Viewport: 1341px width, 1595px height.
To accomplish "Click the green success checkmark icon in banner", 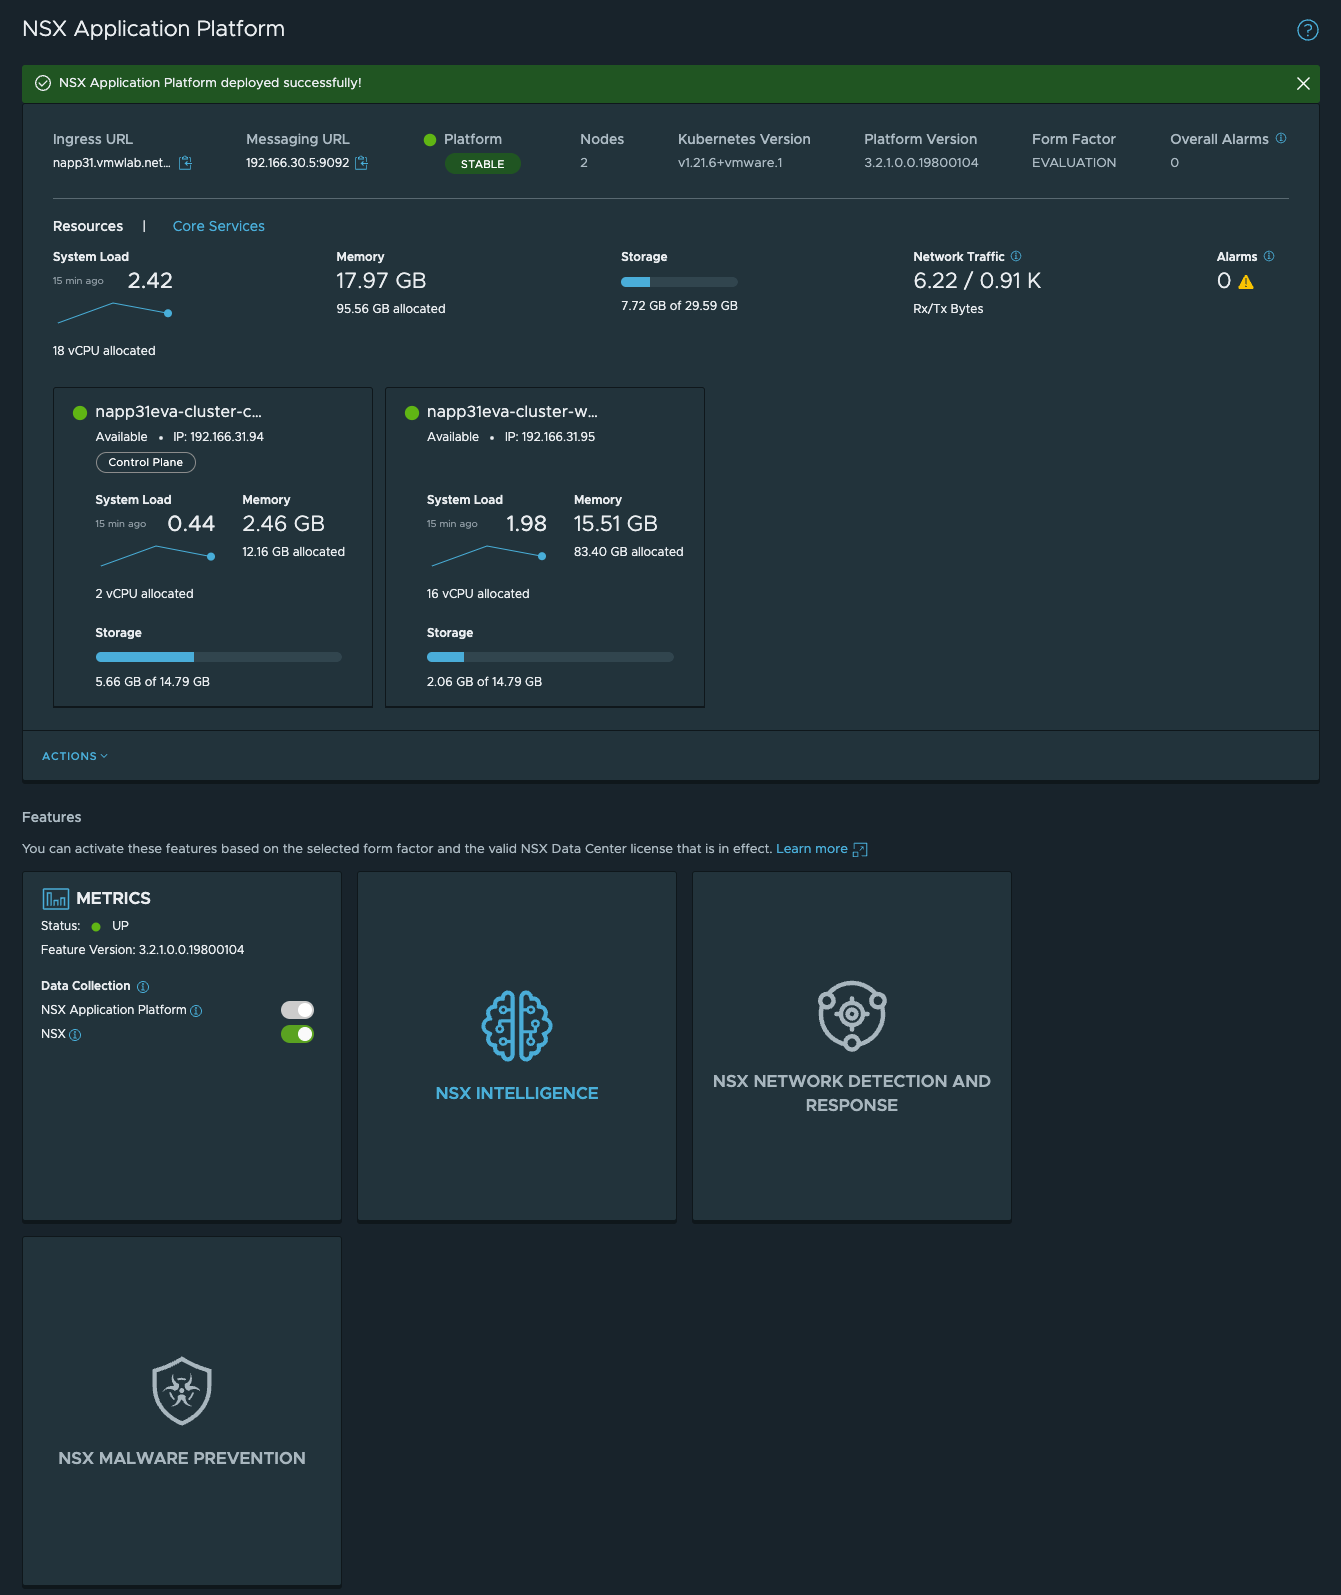I will pos(43,83).
